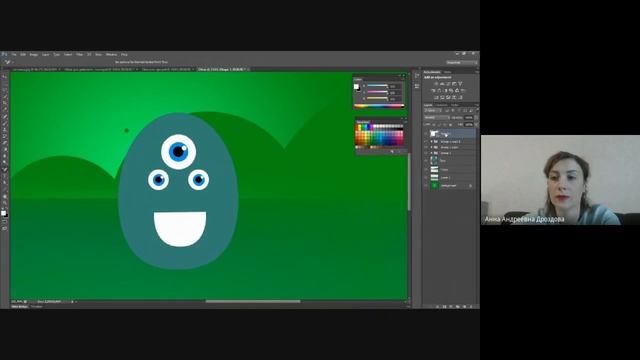This screenshot has width=640, height=360.
Task: Switch to the Channels tab
Action: click(x=442, y=105)
